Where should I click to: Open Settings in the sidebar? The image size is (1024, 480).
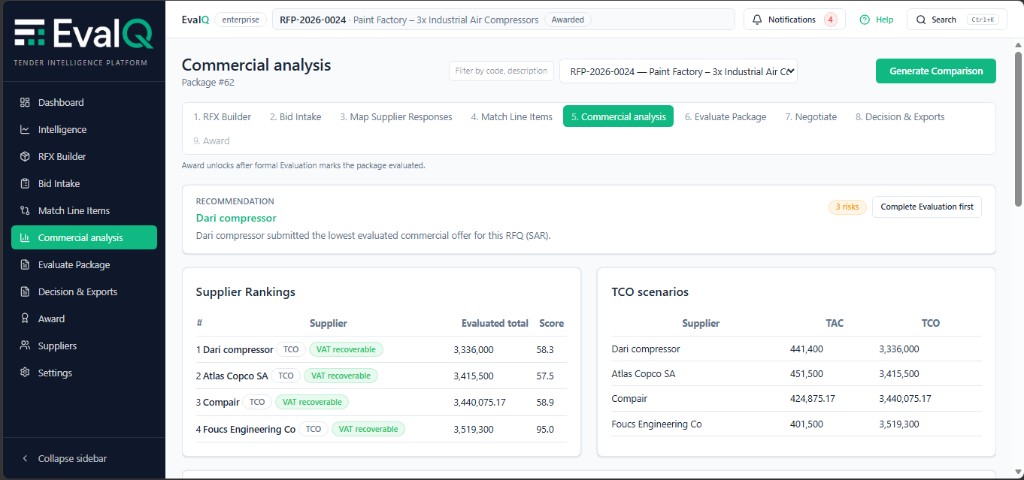tap(84, 373)
